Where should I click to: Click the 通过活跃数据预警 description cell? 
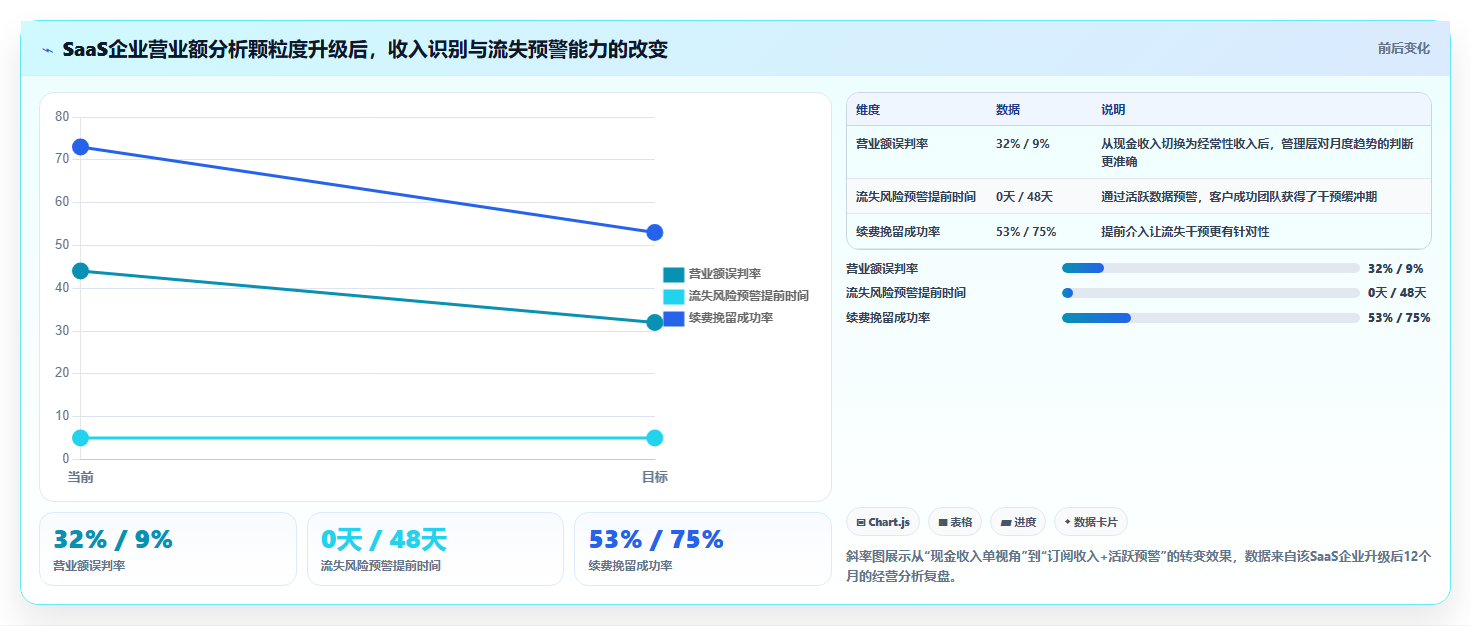pos(1262,197)
